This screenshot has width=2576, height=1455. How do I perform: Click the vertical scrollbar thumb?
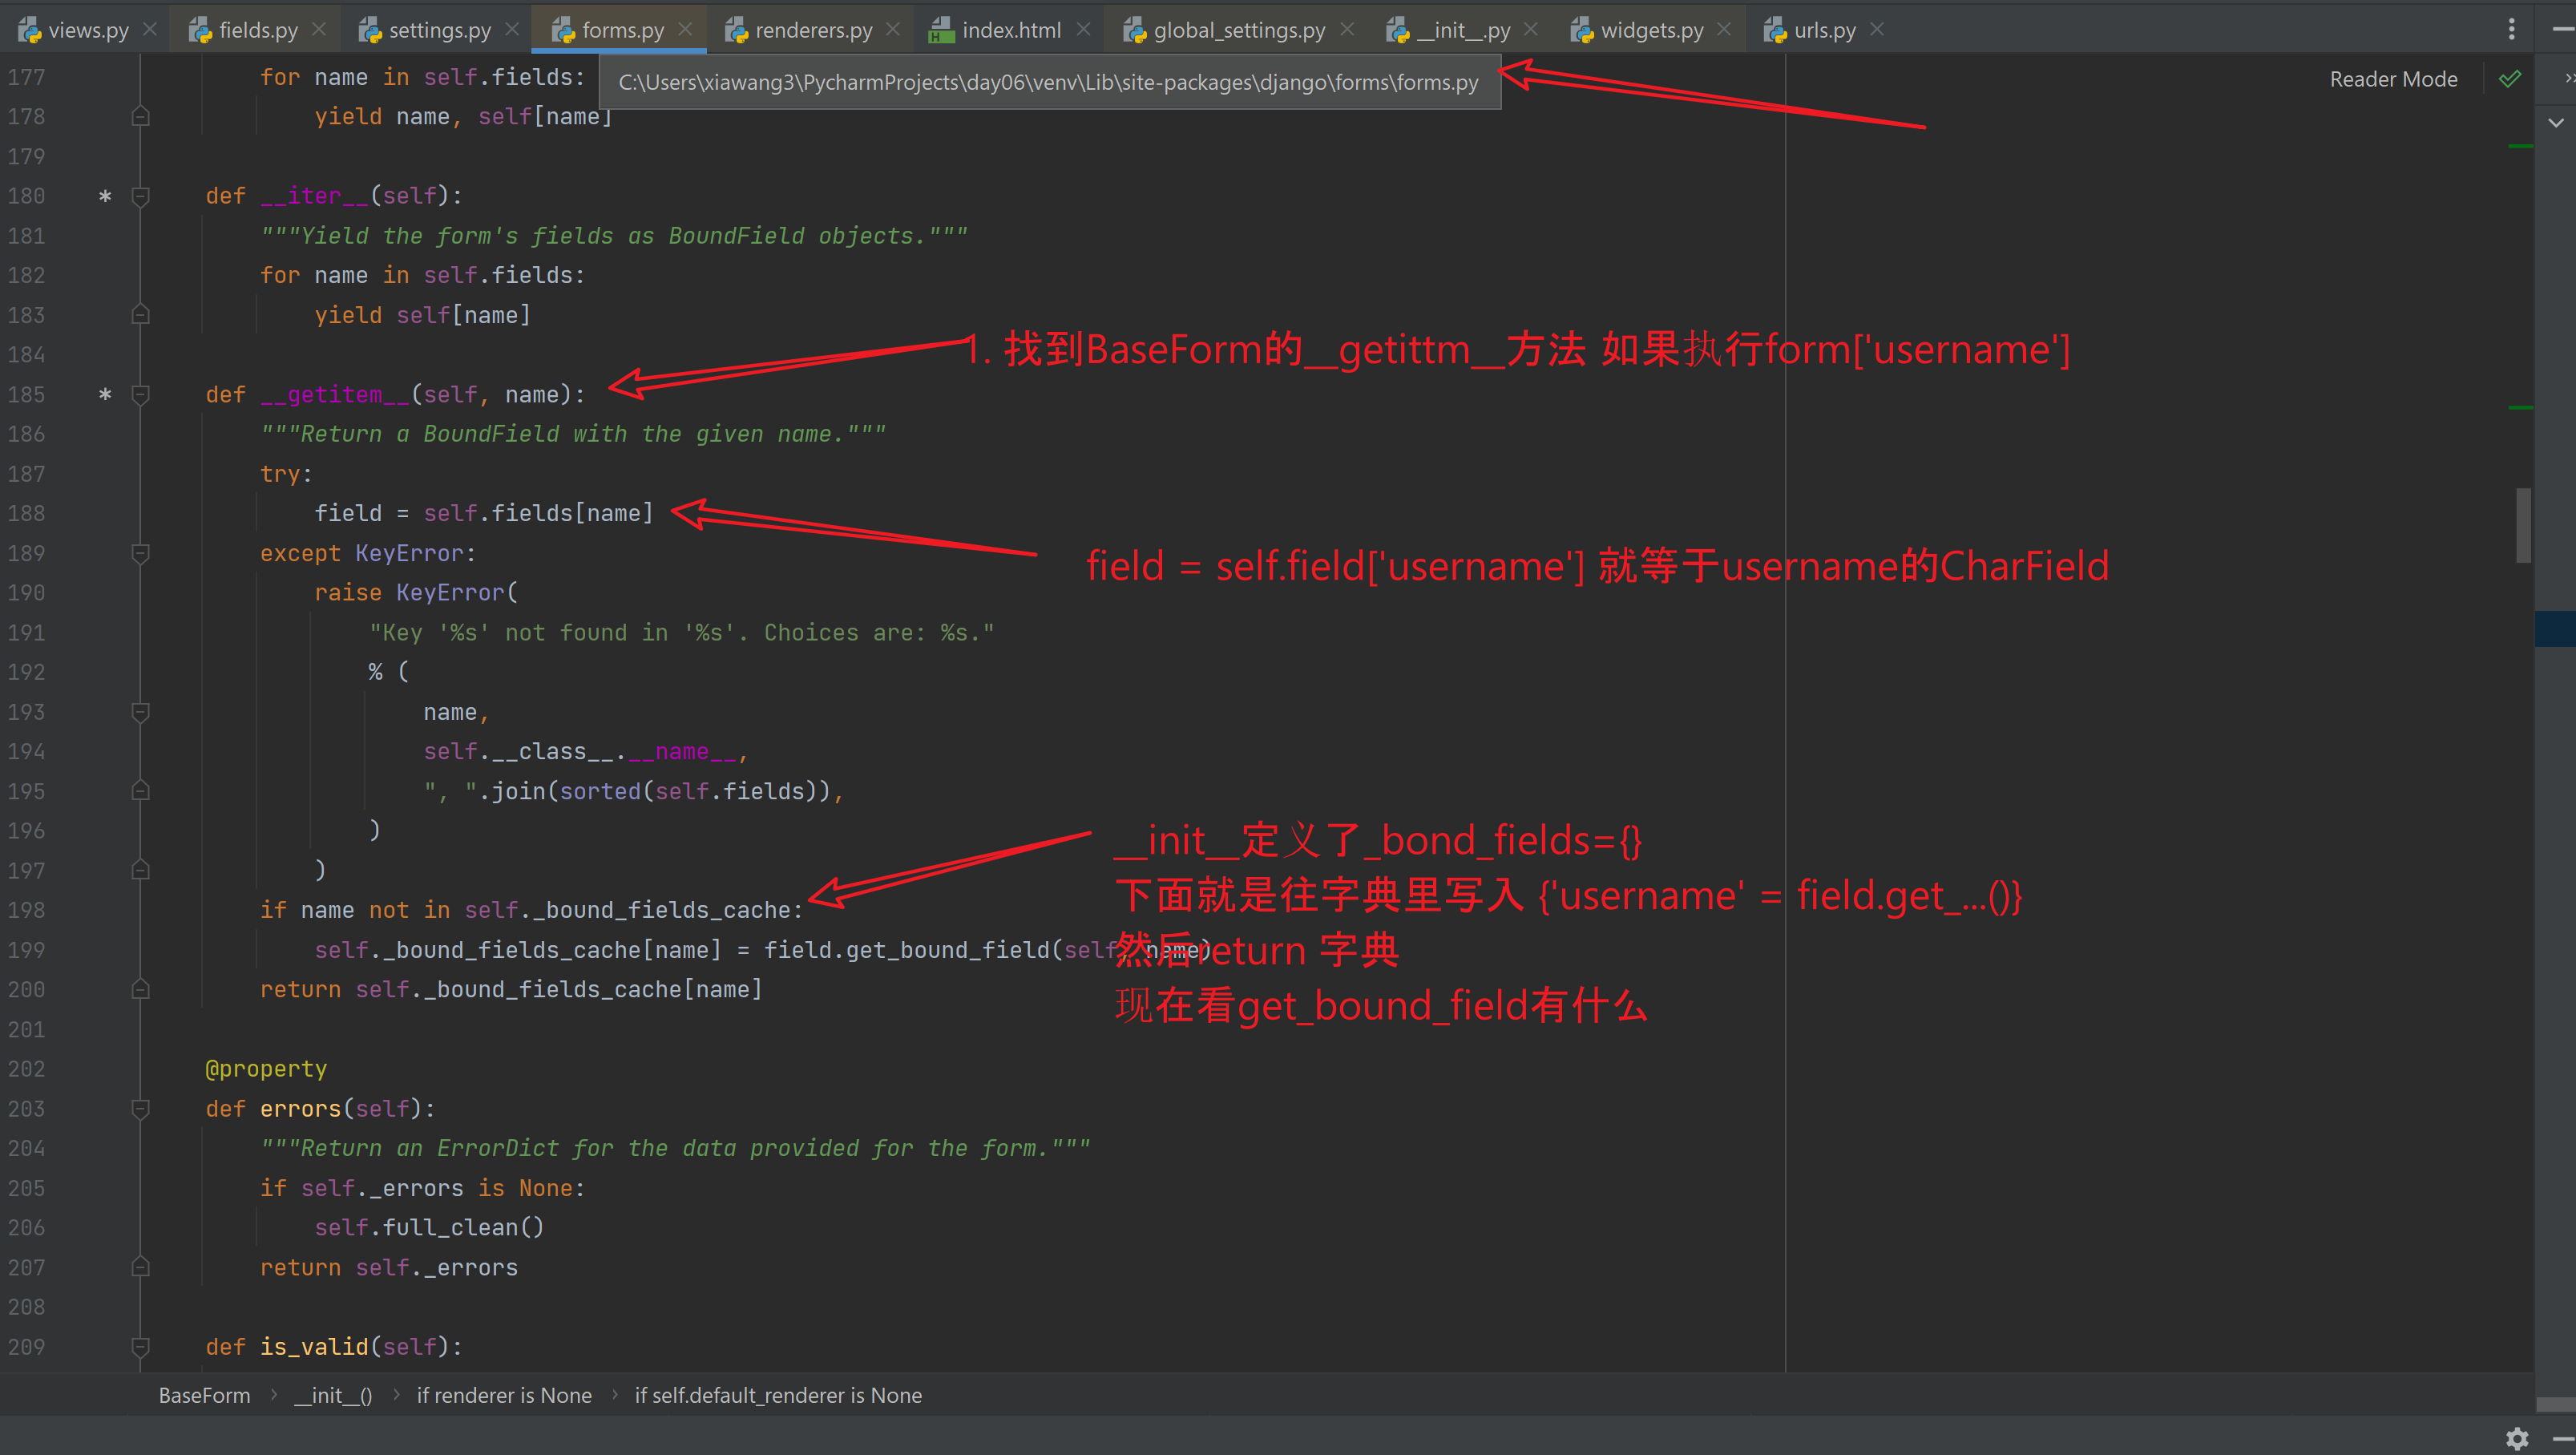coord(2523,525)
